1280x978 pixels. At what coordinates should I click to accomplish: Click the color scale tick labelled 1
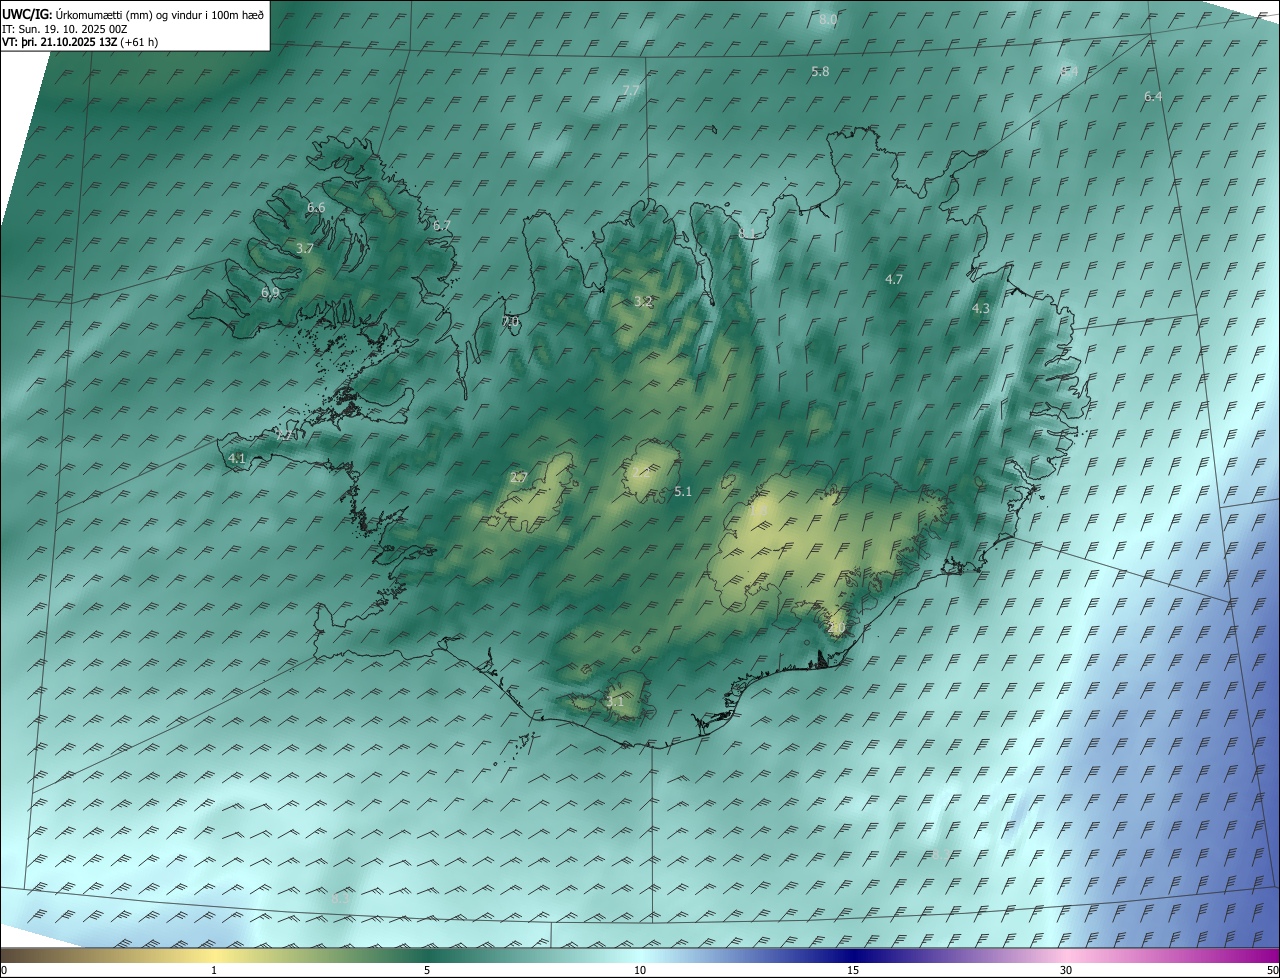pos(214,970)
